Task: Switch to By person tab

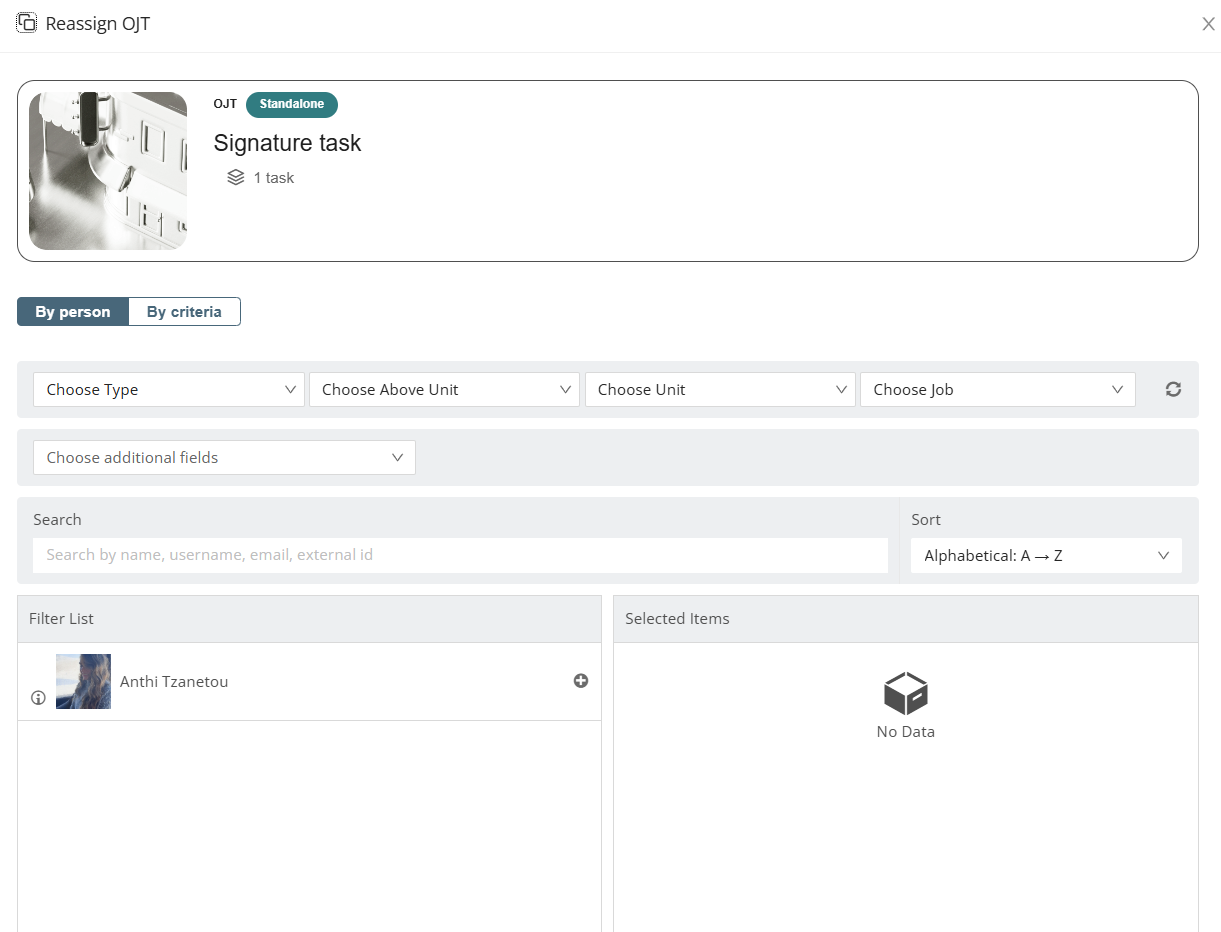Action: point(73,312)
